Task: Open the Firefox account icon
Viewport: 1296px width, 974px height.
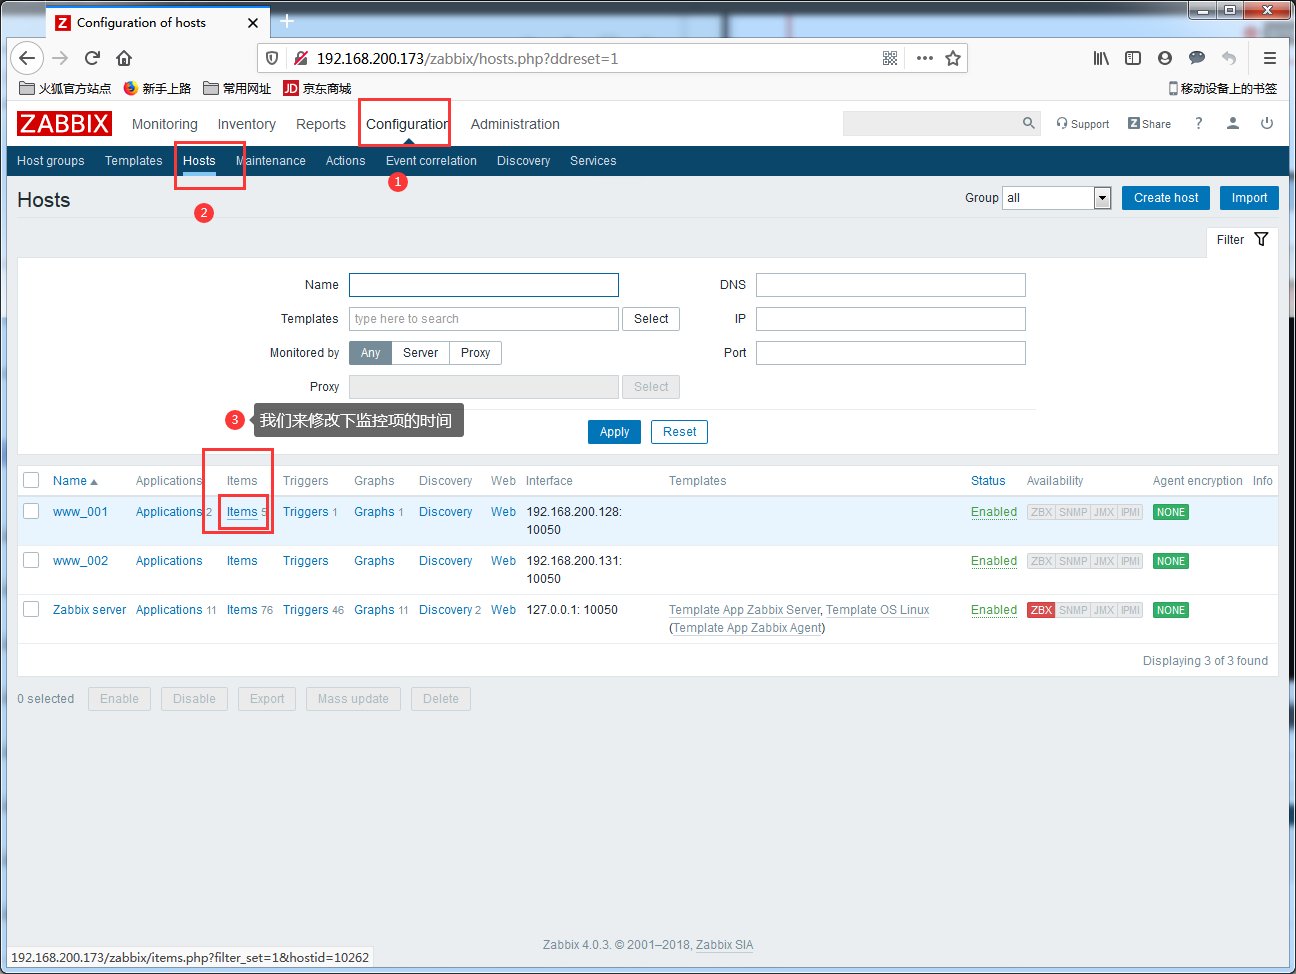Action: (x=1165, y=58)
